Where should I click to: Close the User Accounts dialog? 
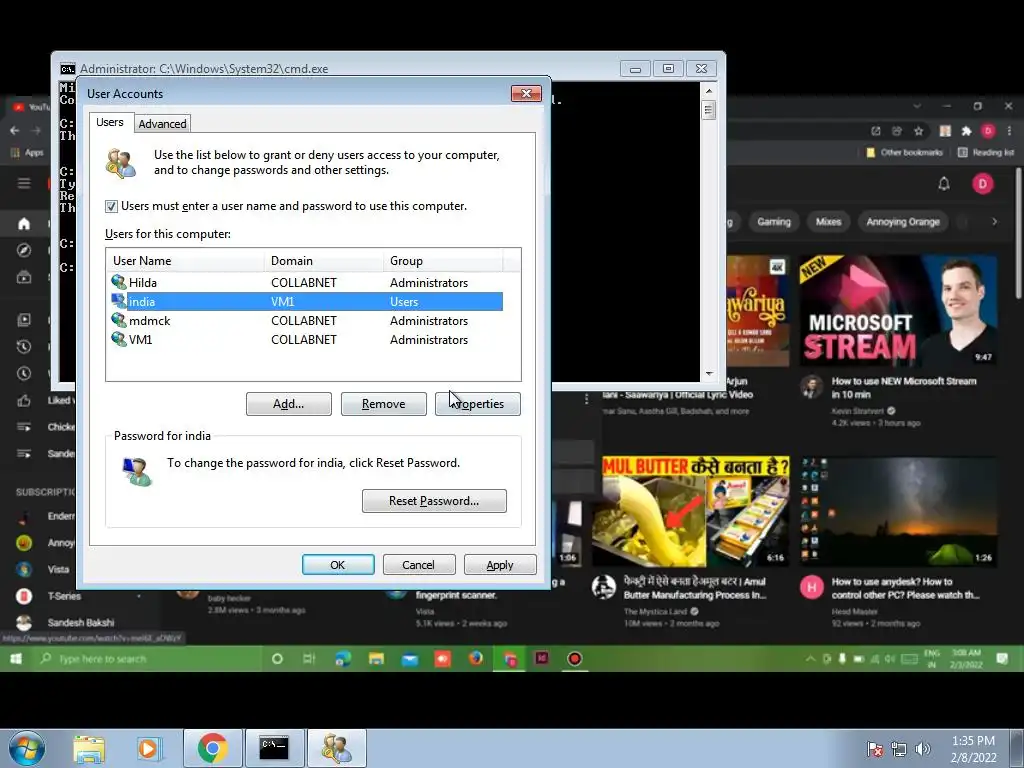[526, 93]
